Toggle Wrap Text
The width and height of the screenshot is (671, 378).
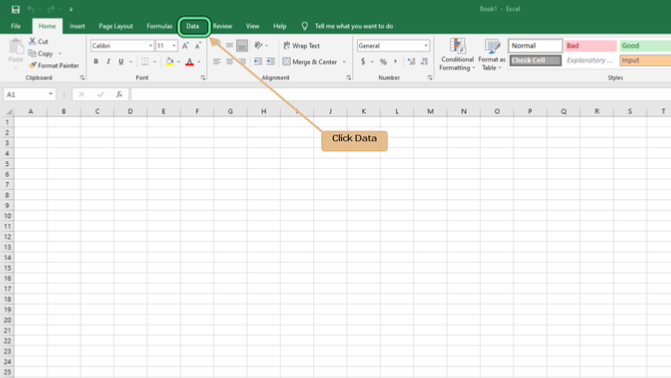[302, 45]
